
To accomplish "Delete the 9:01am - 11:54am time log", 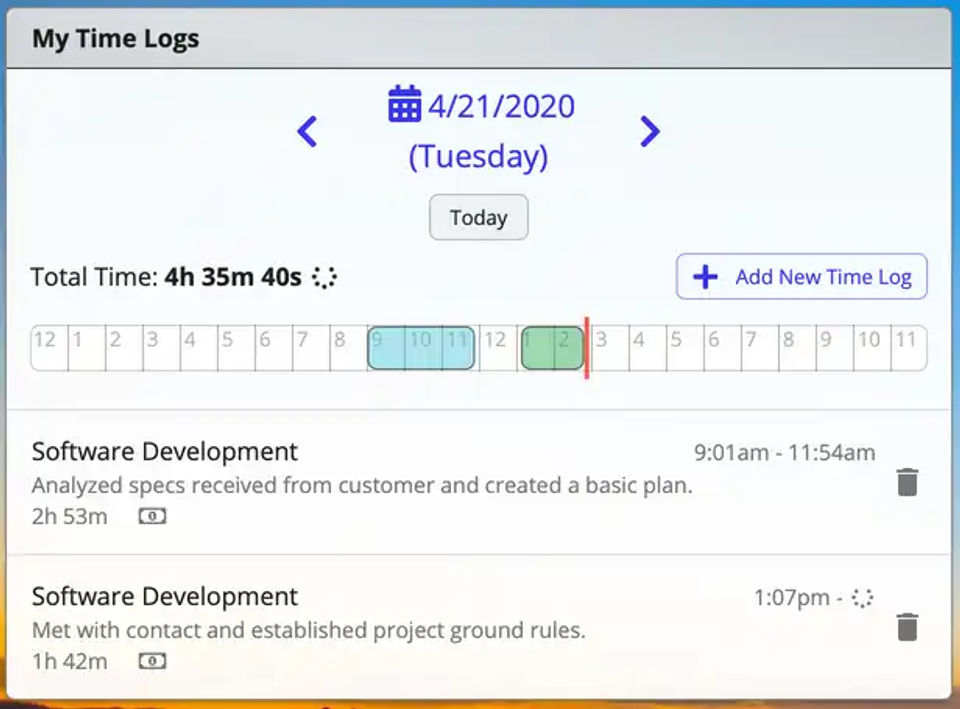I will (907, 482).
